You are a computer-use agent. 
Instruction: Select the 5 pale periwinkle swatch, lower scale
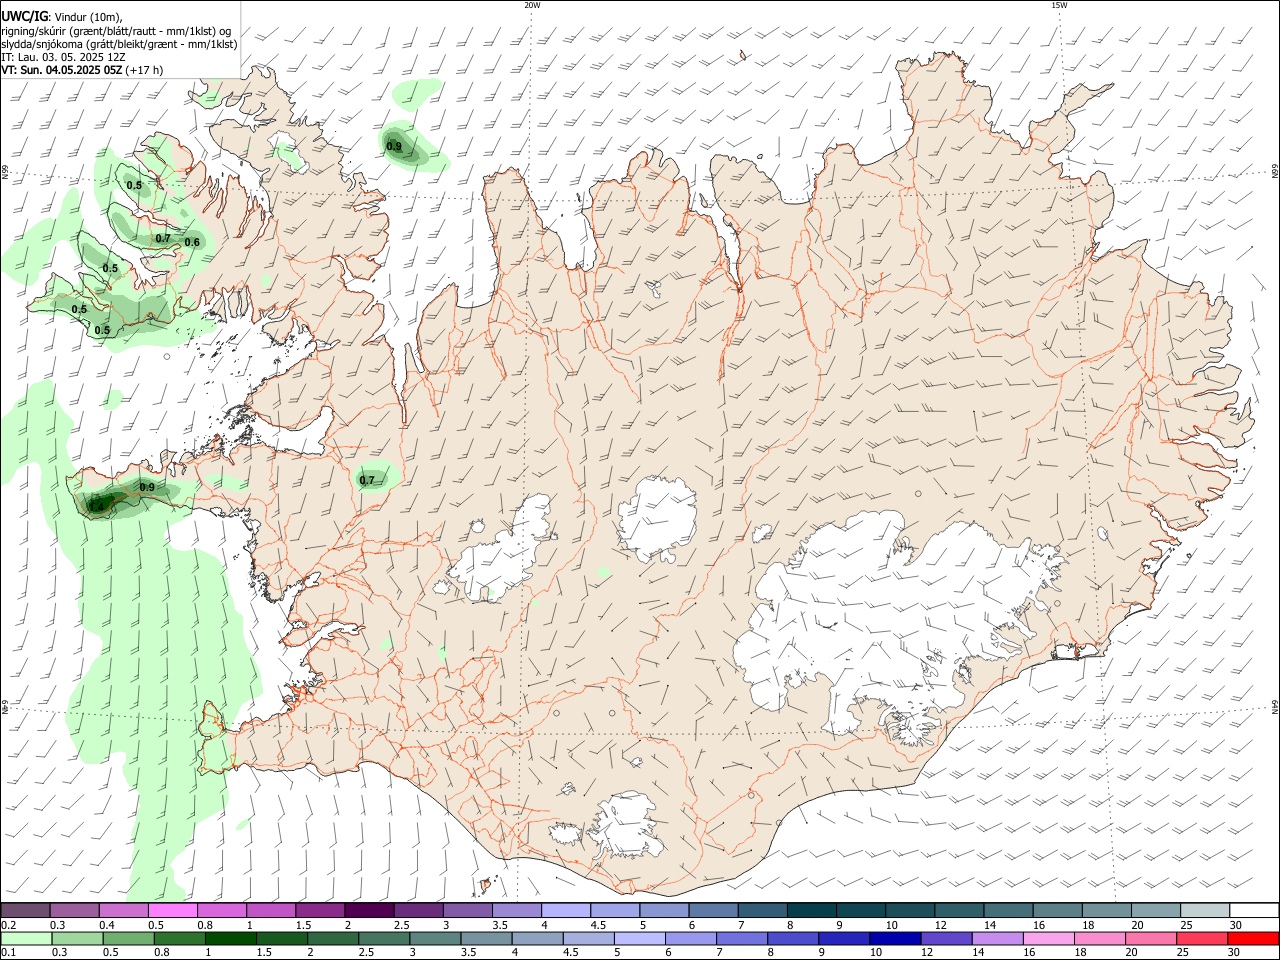coord(639,938)
